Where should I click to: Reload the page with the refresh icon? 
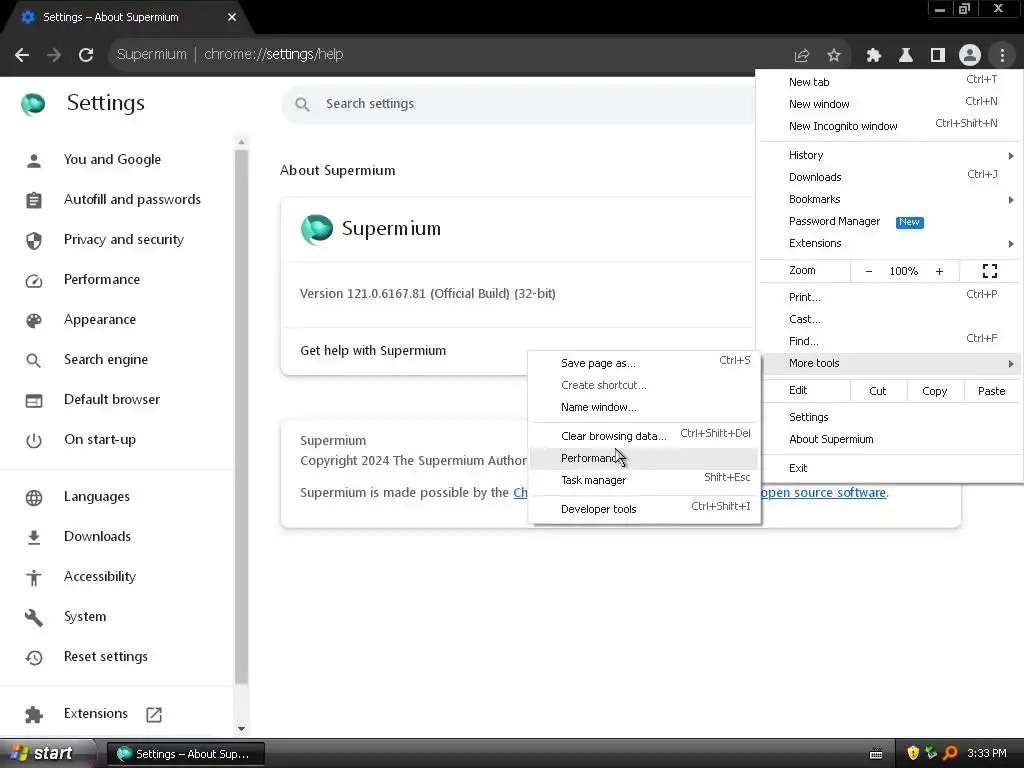pos(86,55)
